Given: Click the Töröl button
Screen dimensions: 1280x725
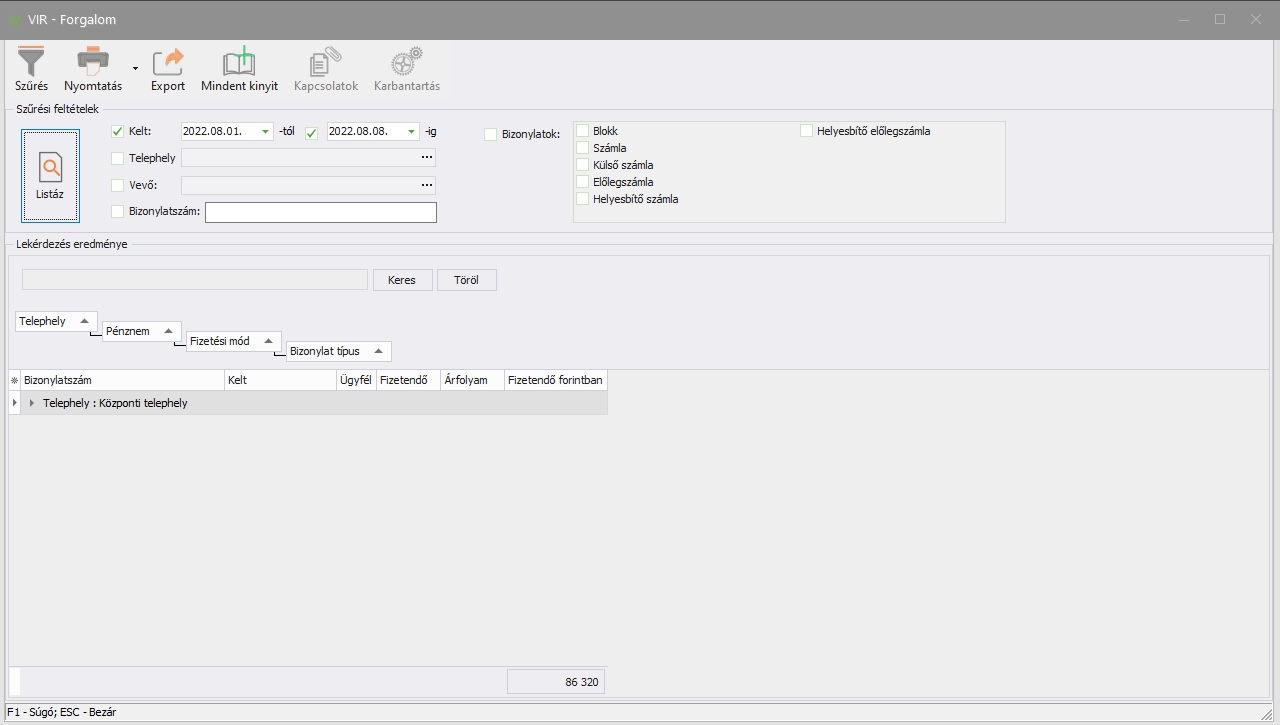Looking at the screenshot, I should (x=466, y=280).
